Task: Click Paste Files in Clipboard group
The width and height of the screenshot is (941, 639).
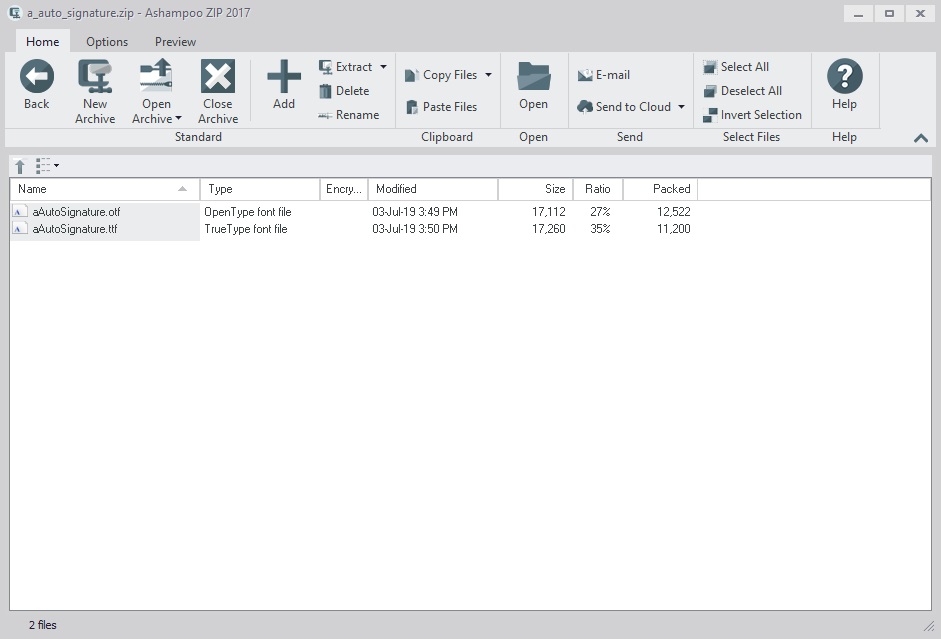Action: point(441,107)
